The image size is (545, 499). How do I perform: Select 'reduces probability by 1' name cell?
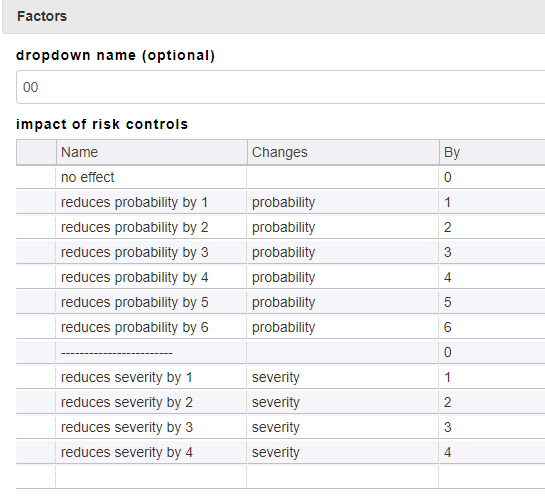pyautogui.click(x=152, y=202)
